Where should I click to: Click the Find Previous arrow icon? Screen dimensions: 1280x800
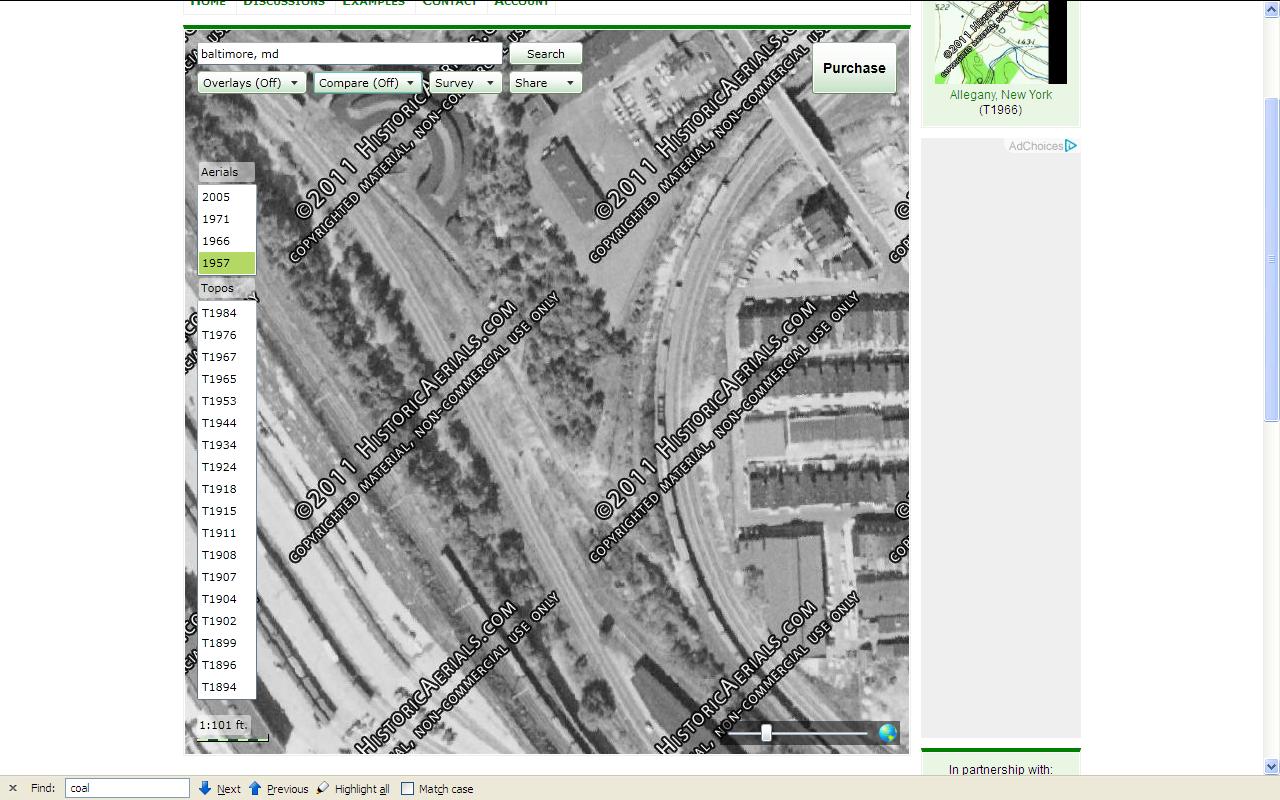(255, 788)
